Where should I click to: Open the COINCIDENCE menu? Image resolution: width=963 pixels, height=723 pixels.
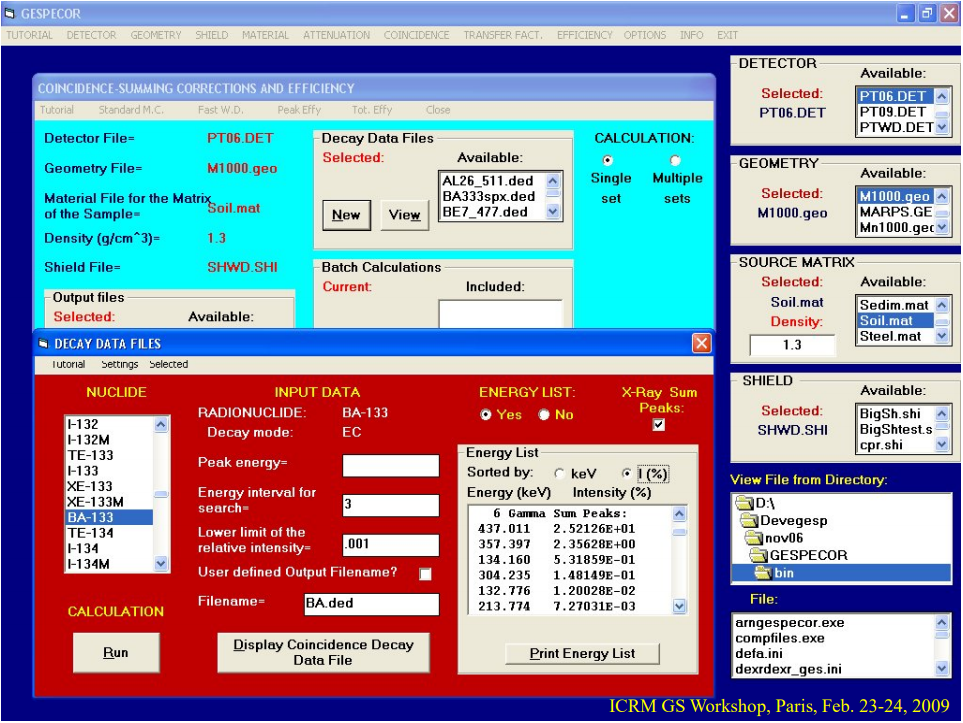click(416, 35)
